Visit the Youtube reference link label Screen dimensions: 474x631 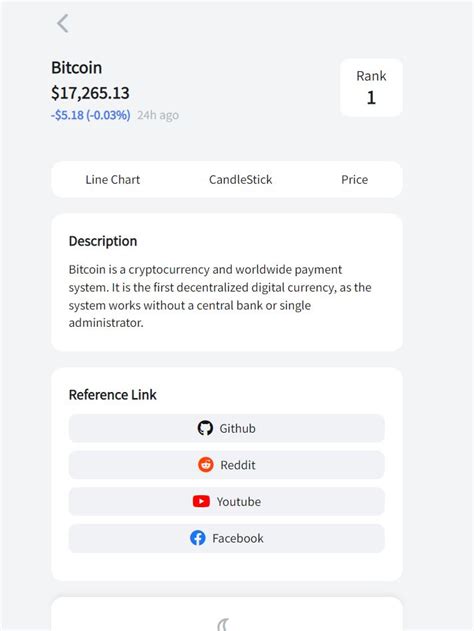[239, 502]
